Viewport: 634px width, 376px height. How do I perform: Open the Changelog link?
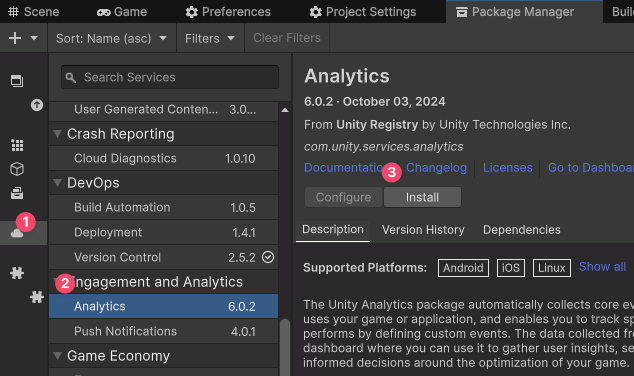click(436, 167)
